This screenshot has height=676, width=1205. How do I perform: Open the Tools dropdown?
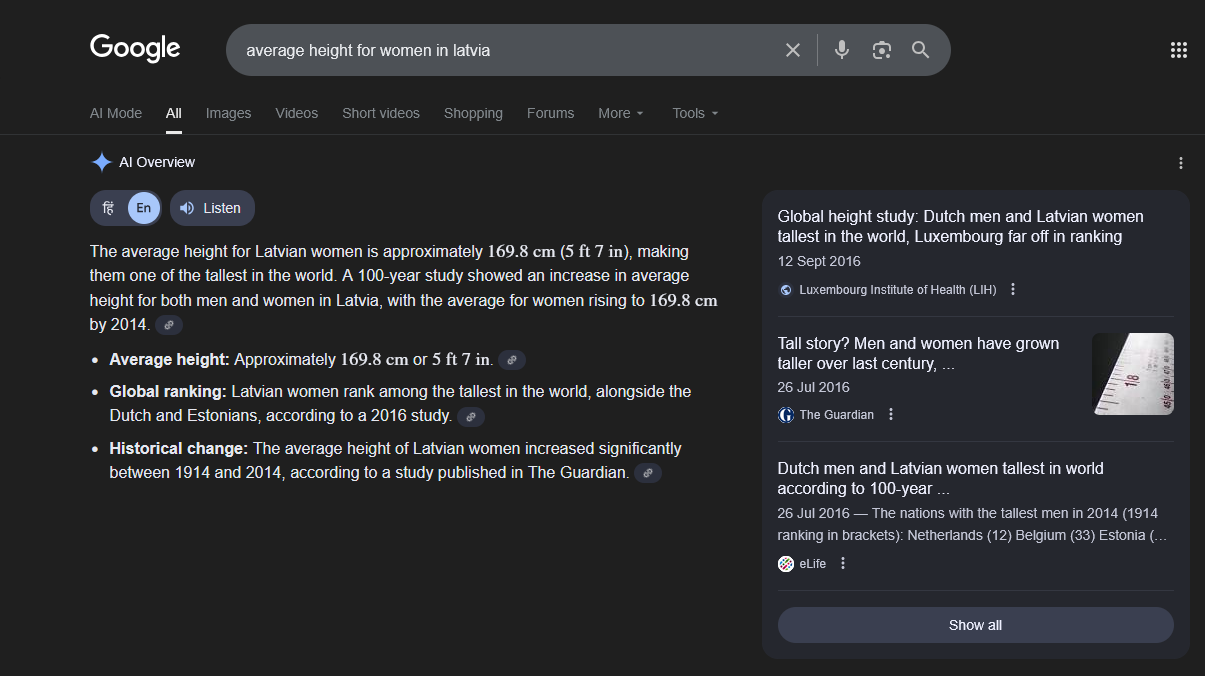pos(695,113)
